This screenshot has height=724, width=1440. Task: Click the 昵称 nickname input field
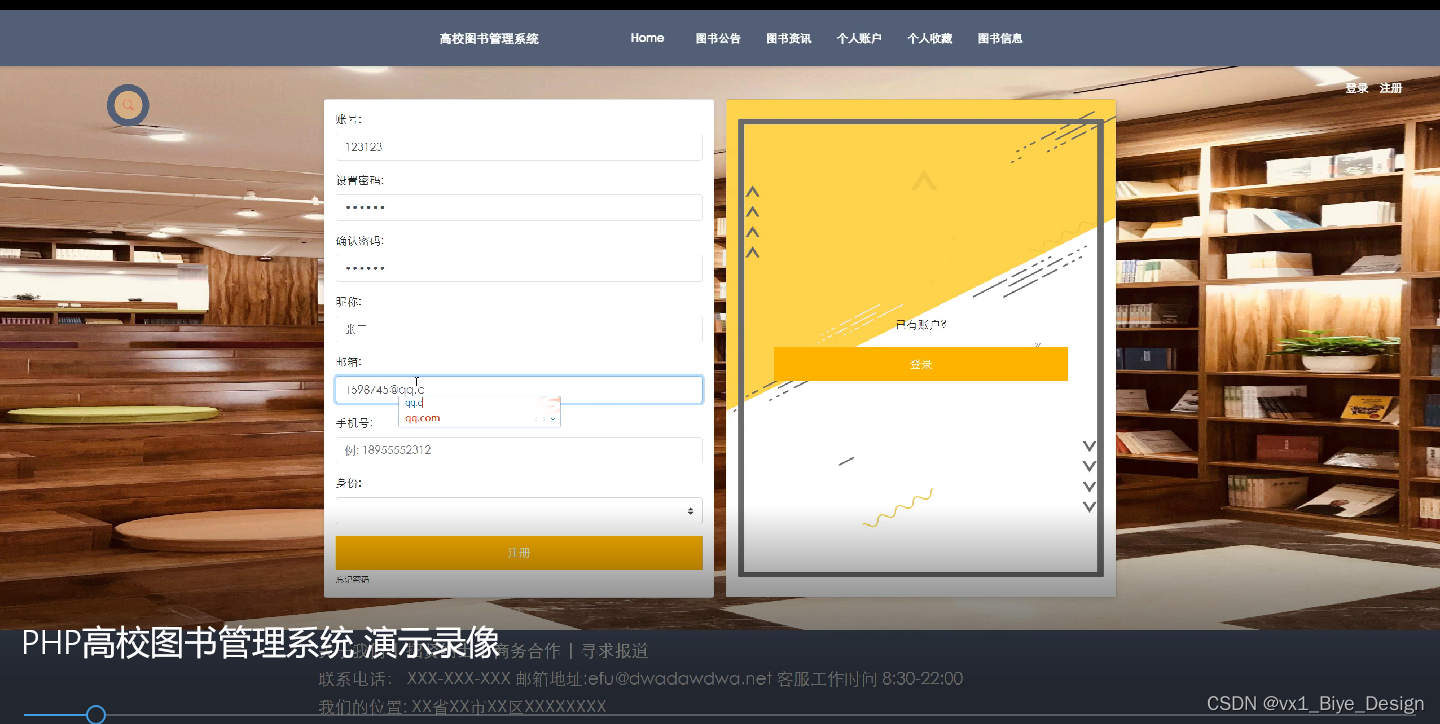click(519, 328)
